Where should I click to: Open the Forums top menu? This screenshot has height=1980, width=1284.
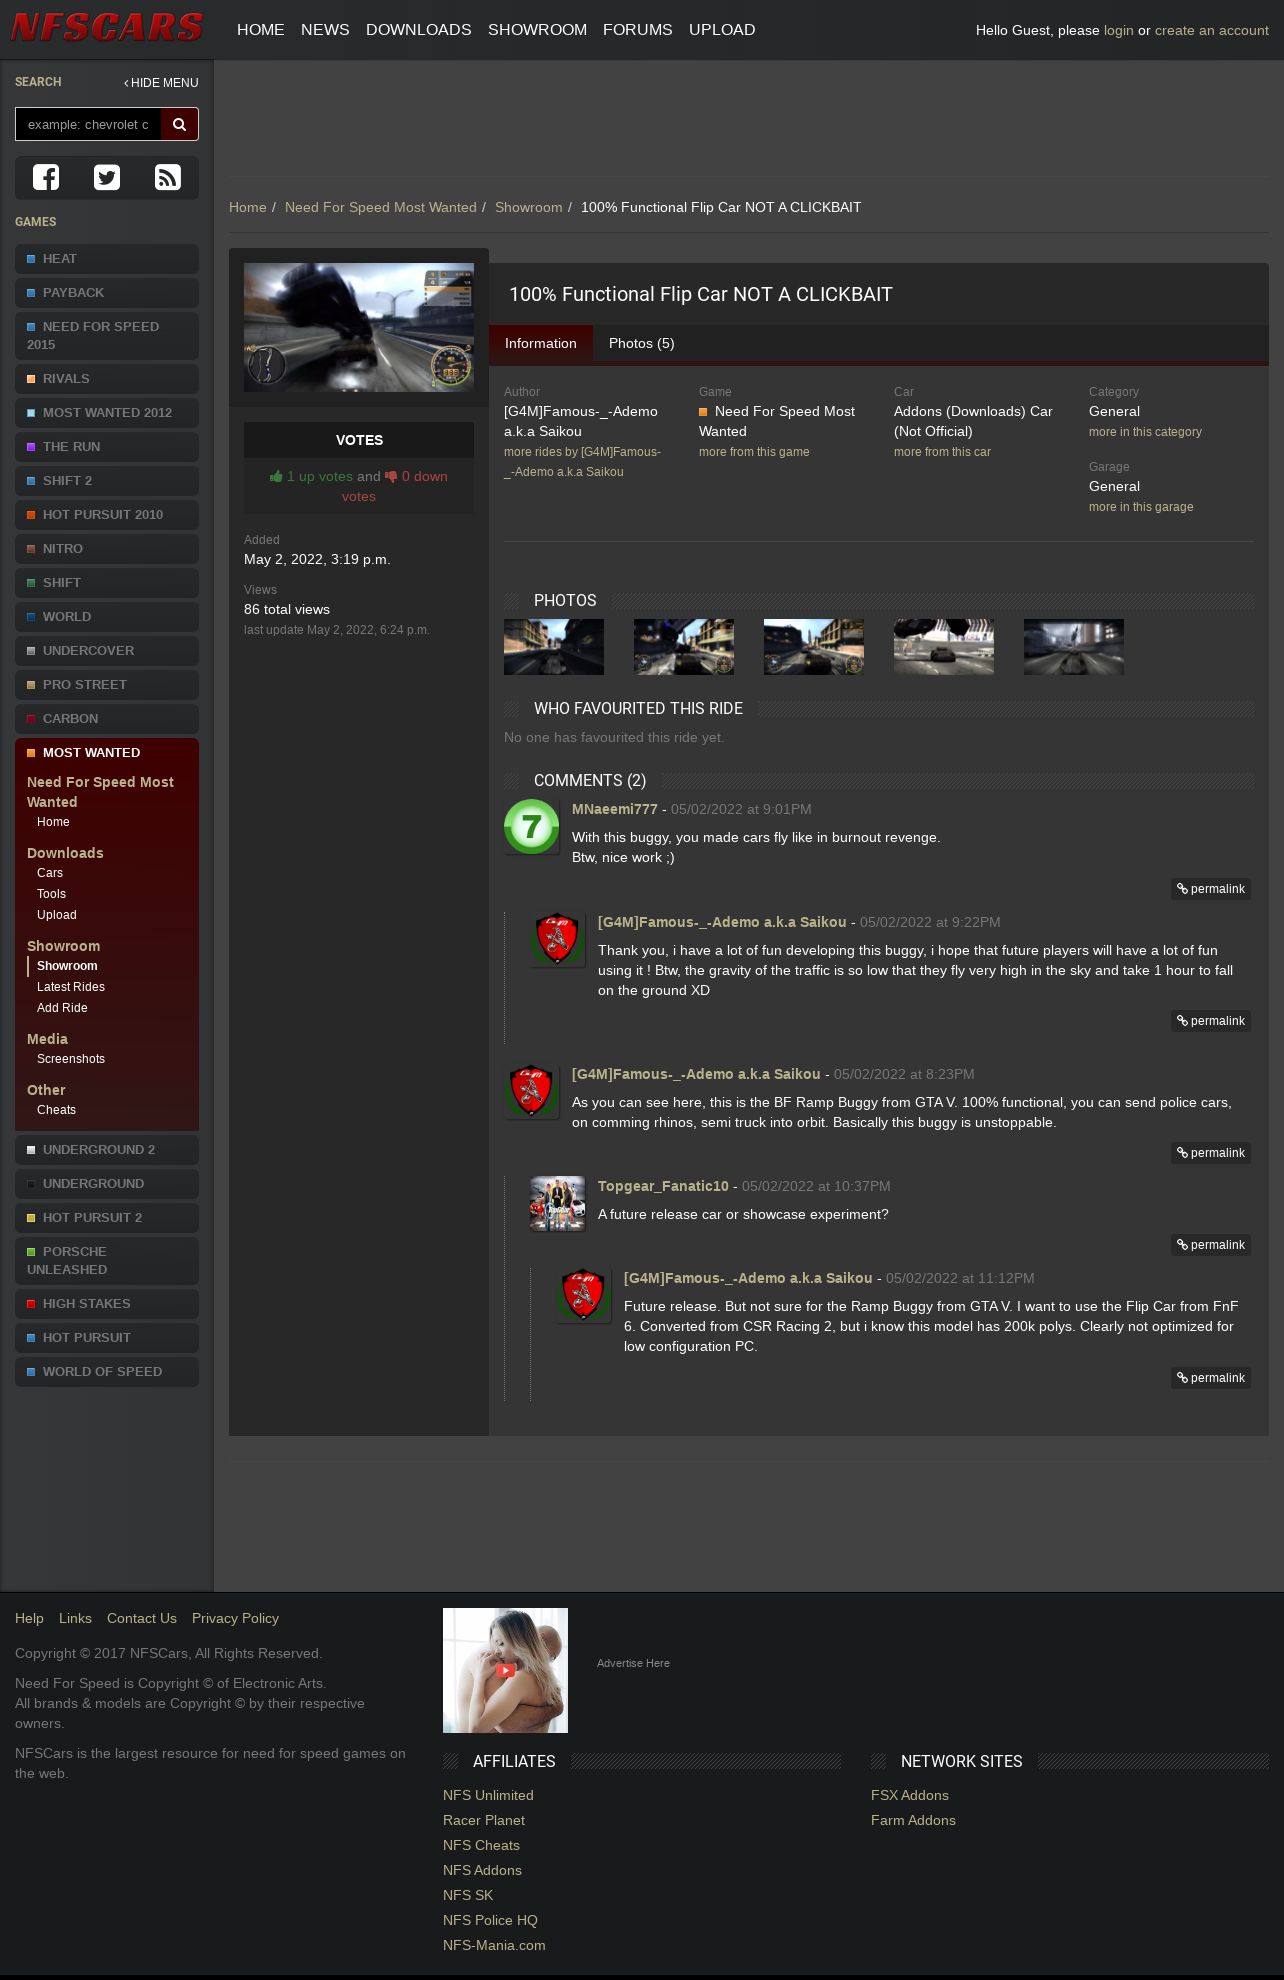point(637,30)
